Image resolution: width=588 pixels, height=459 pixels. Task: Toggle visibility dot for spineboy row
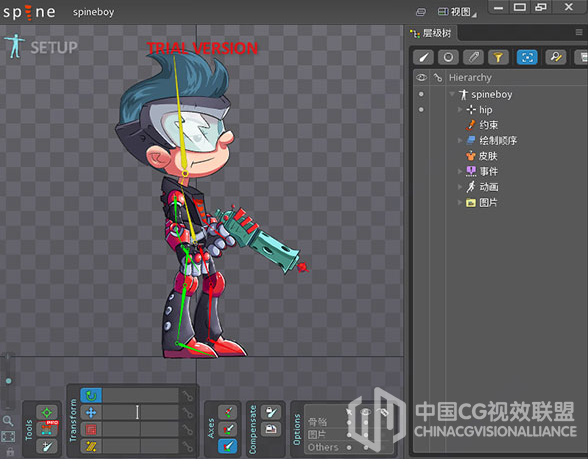pyautogui.click(x=421, y=94)
